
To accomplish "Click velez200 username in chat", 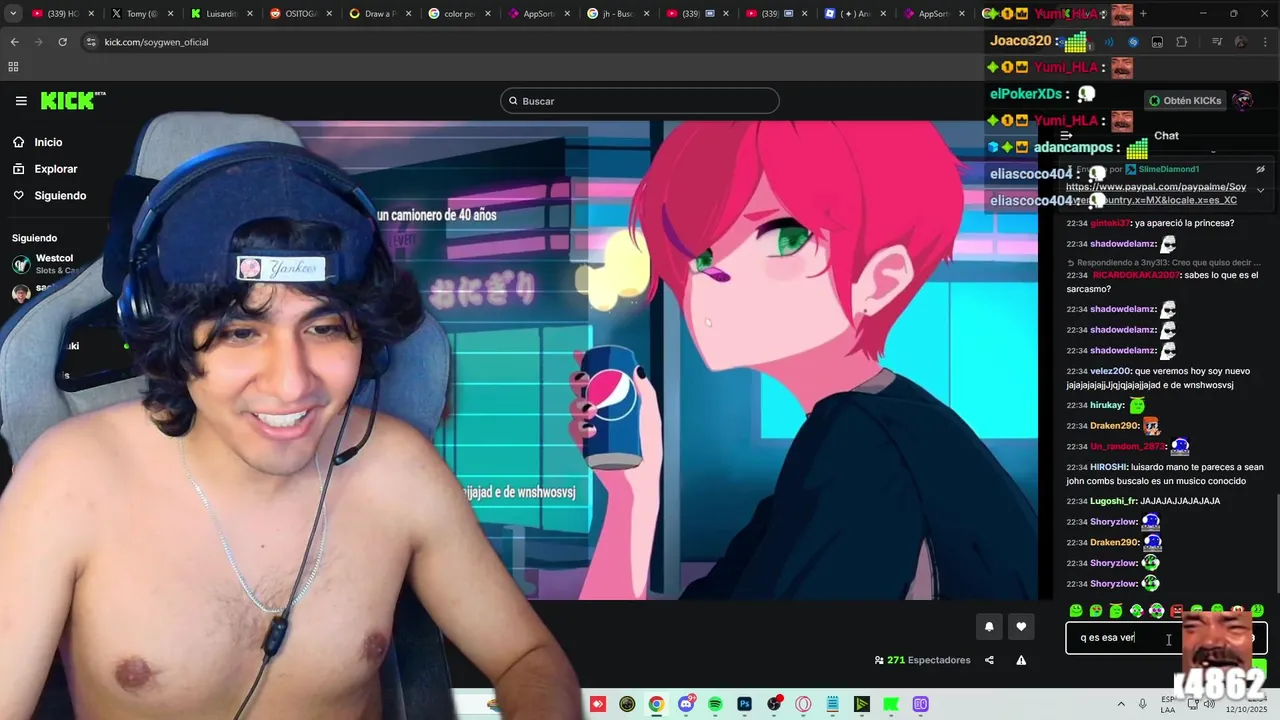I will tap(1110, 371).
